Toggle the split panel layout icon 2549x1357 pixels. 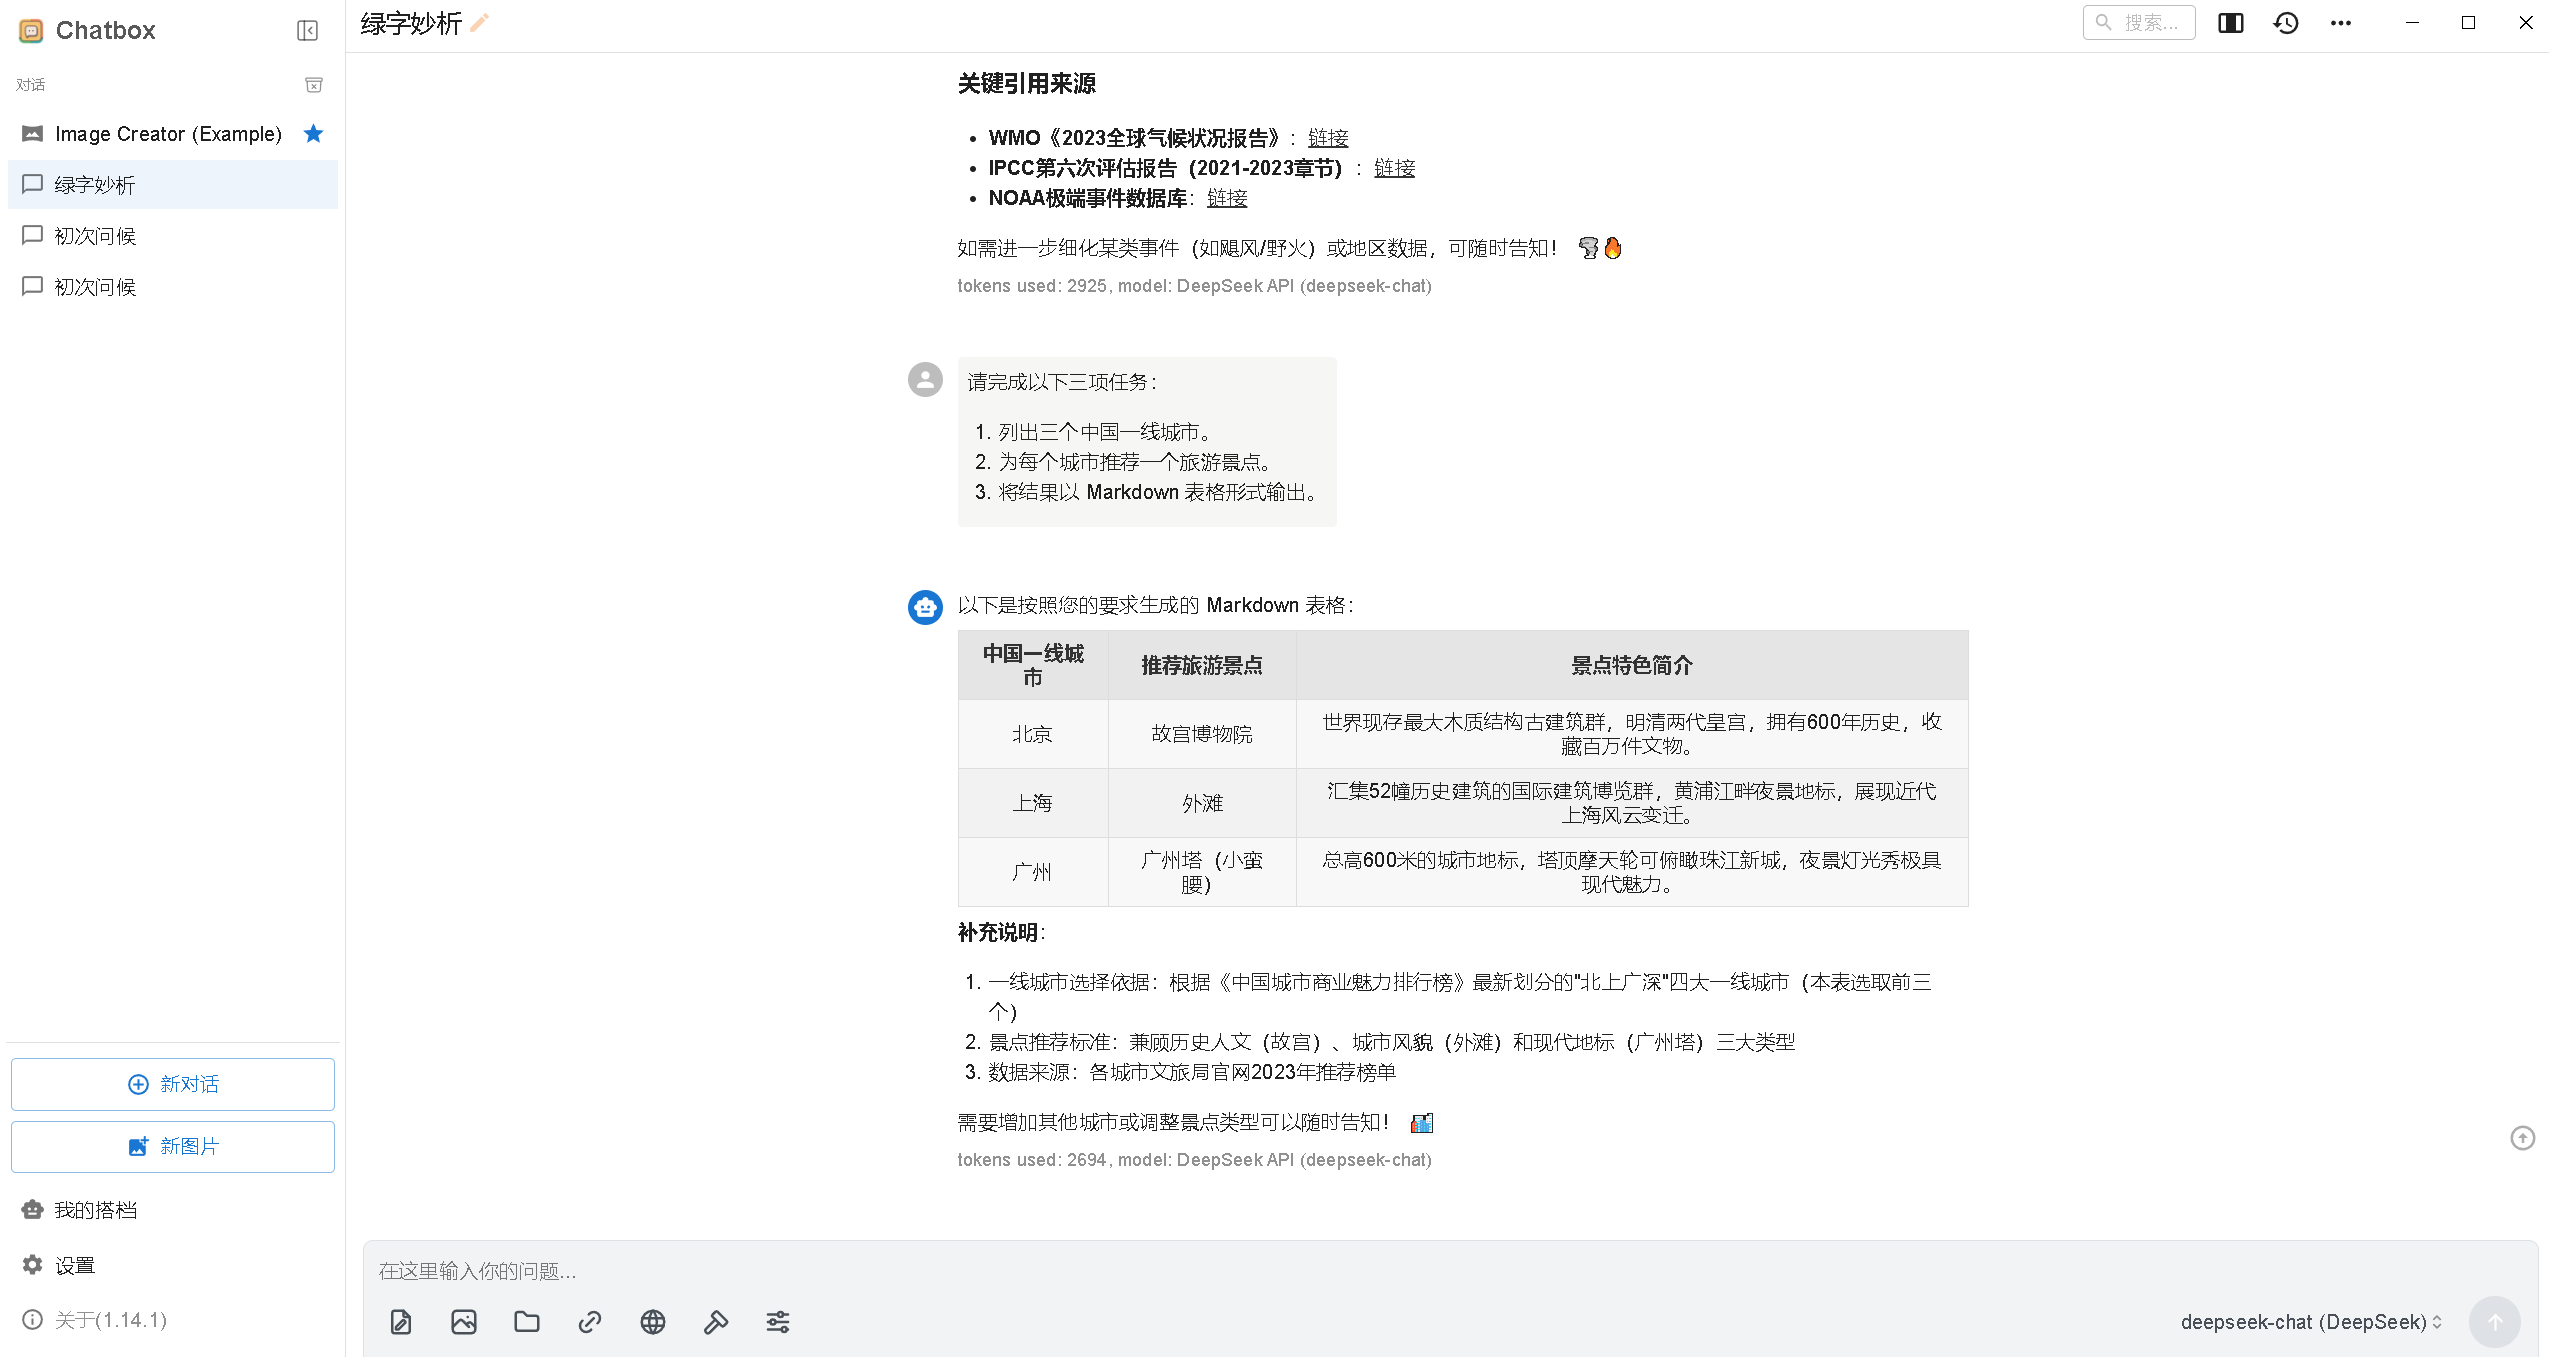point(2230,23)
